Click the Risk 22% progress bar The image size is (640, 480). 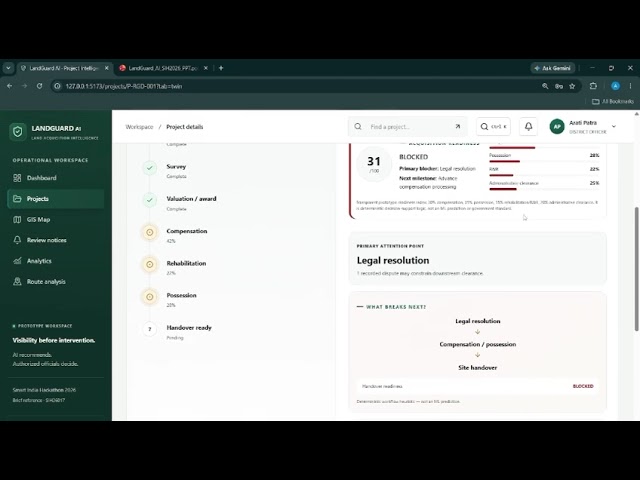[544, 176]
